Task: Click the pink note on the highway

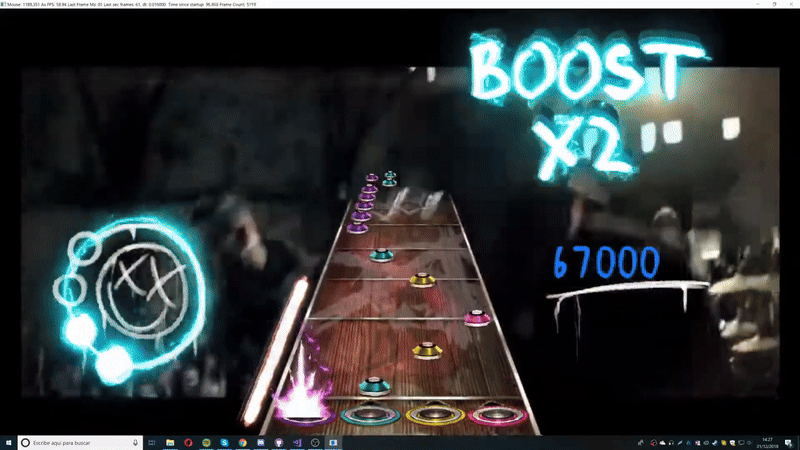Action: tap(477, 318)
